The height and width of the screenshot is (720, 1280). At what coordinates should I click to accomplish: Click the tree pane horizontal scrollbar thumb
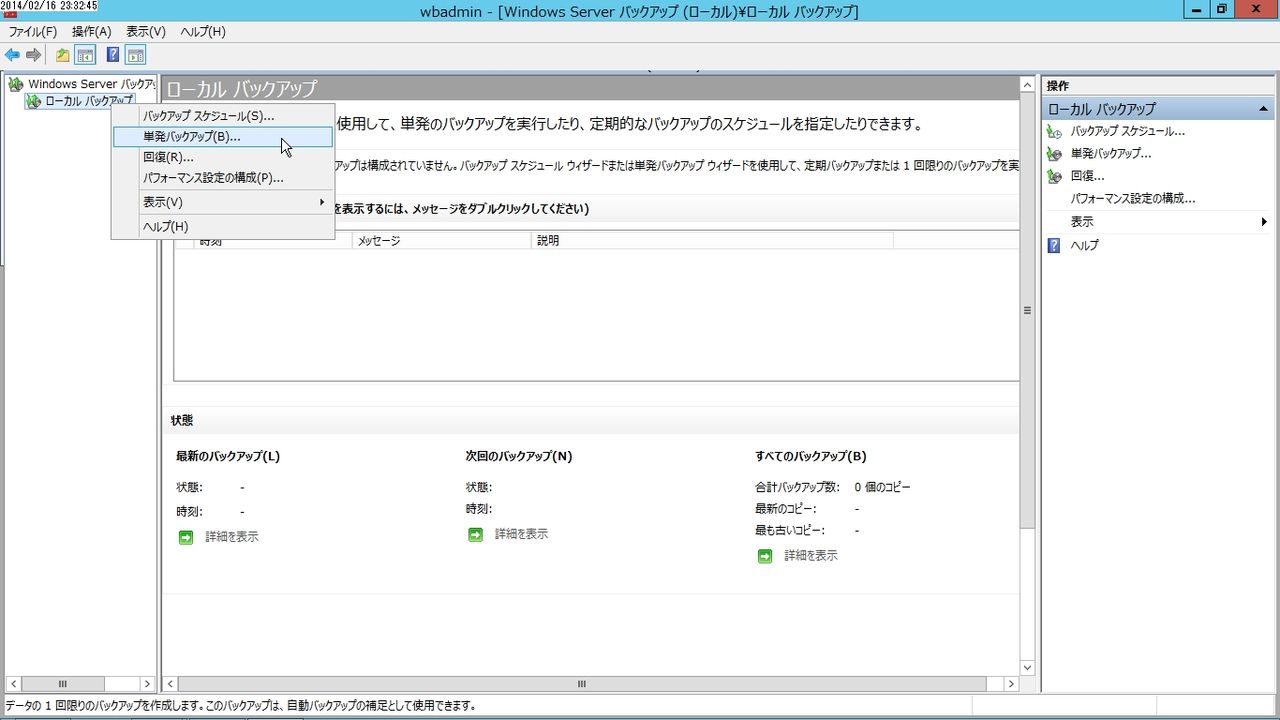(x=62, y=684)
